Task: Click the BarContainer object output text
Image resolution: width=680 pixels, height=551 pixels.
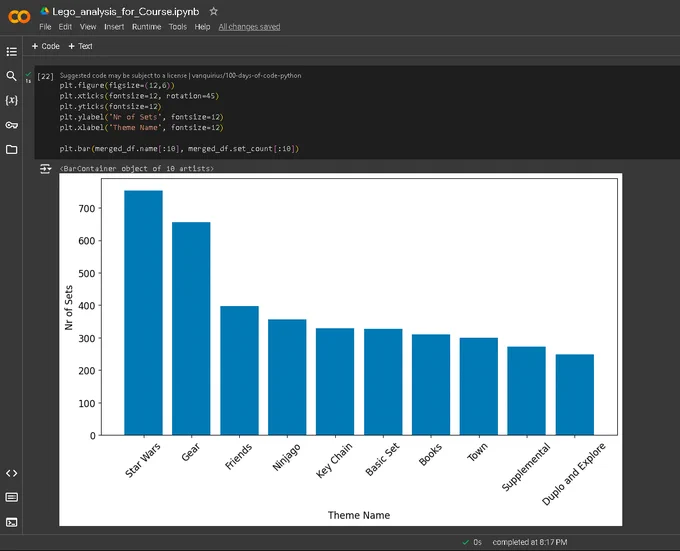Action: [137, 168]
